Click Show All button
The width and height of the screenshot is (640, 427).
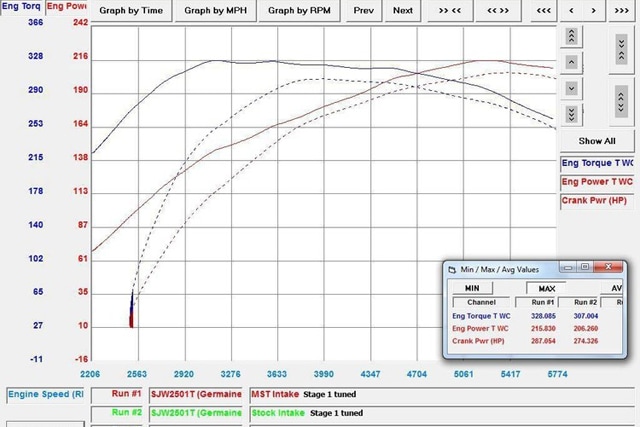[x=597, y=141]
